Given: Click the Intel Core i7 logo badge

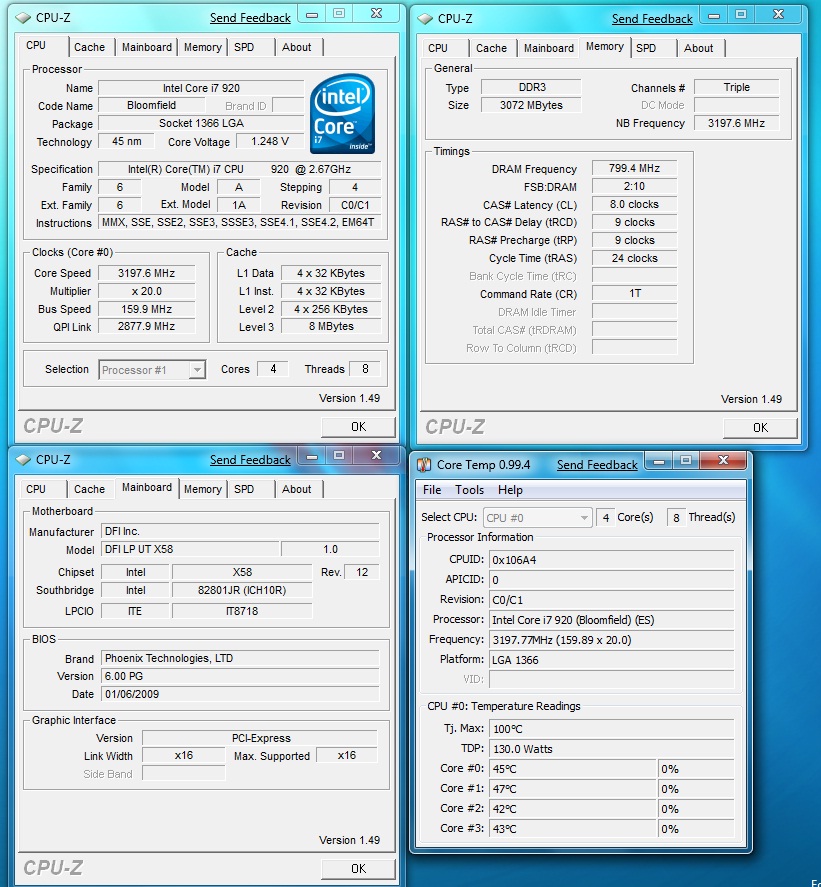Looking at the screenshot, I should pos(342,114).
